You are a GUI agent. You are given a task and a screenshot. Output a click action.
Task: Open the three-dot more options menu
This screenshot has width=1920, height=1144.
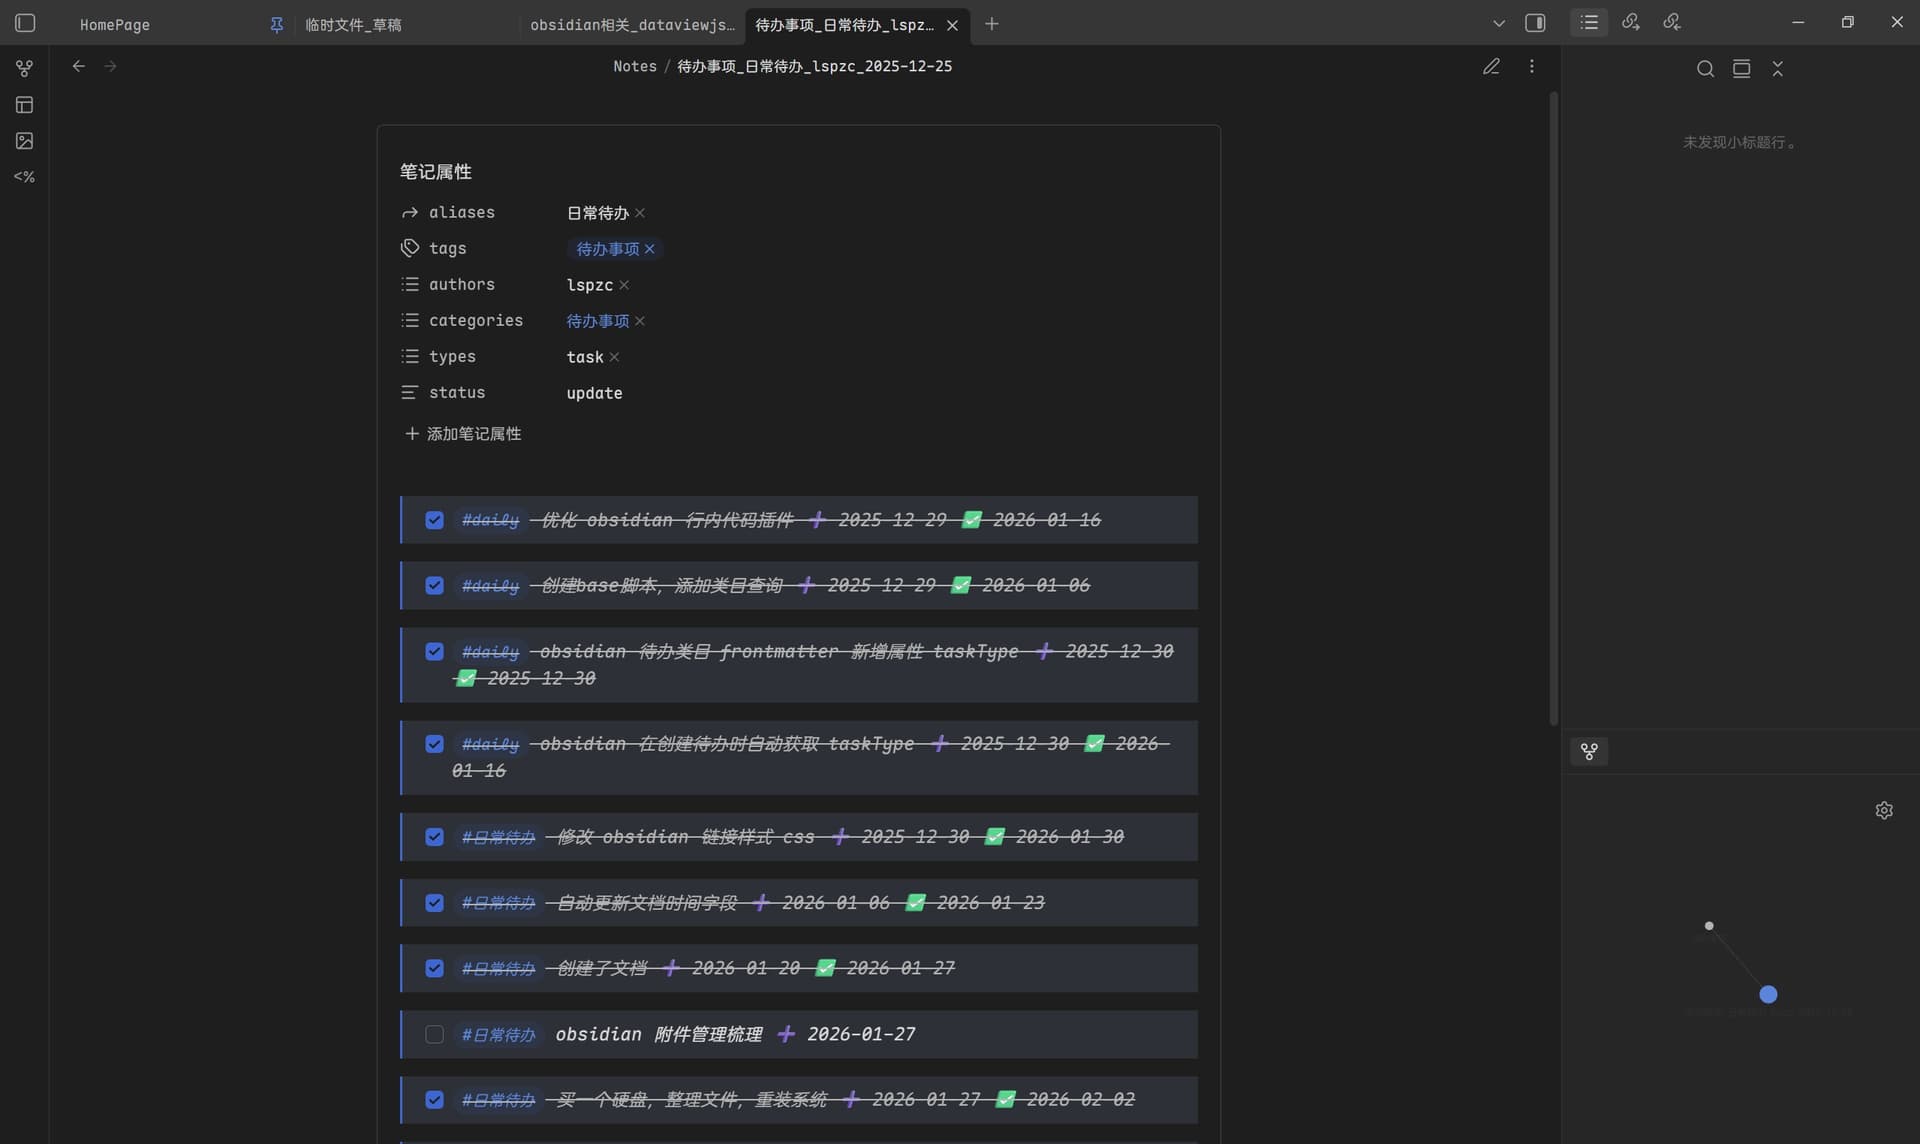pyautogui.click(x=1531, y=66)
